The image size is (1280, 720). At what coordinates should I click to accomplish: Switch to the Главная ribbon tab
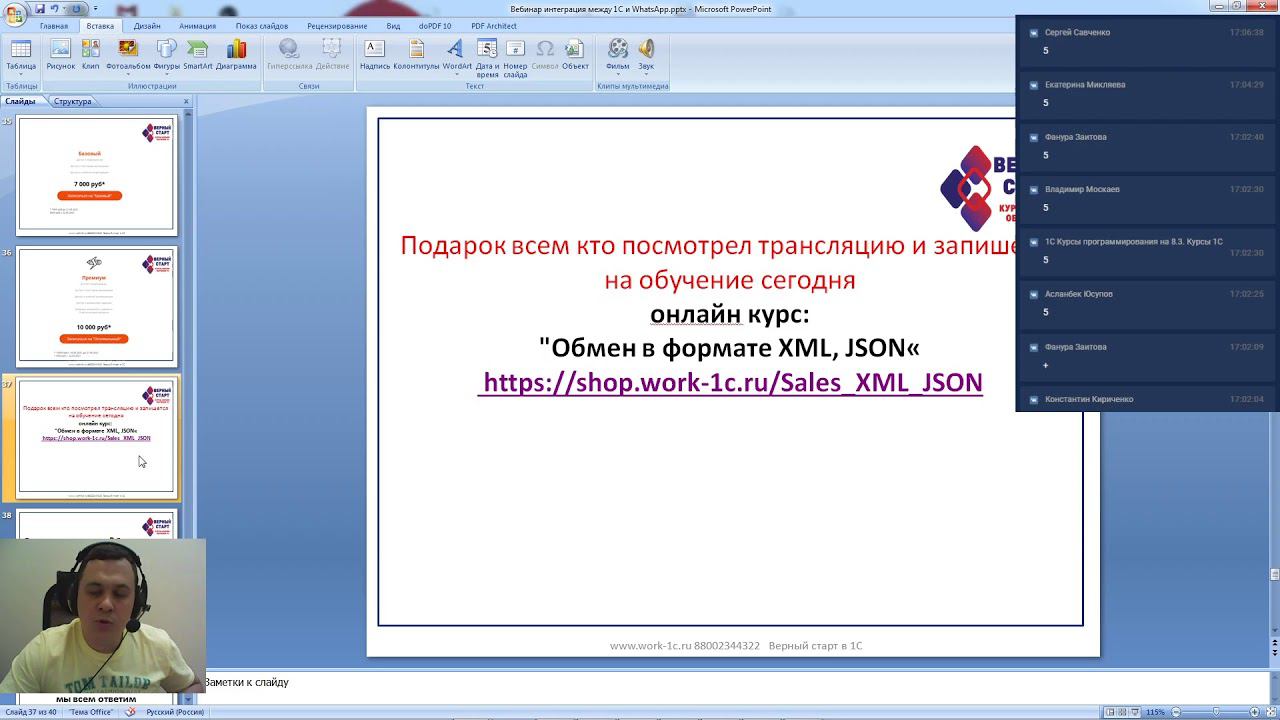click(54, 26)
